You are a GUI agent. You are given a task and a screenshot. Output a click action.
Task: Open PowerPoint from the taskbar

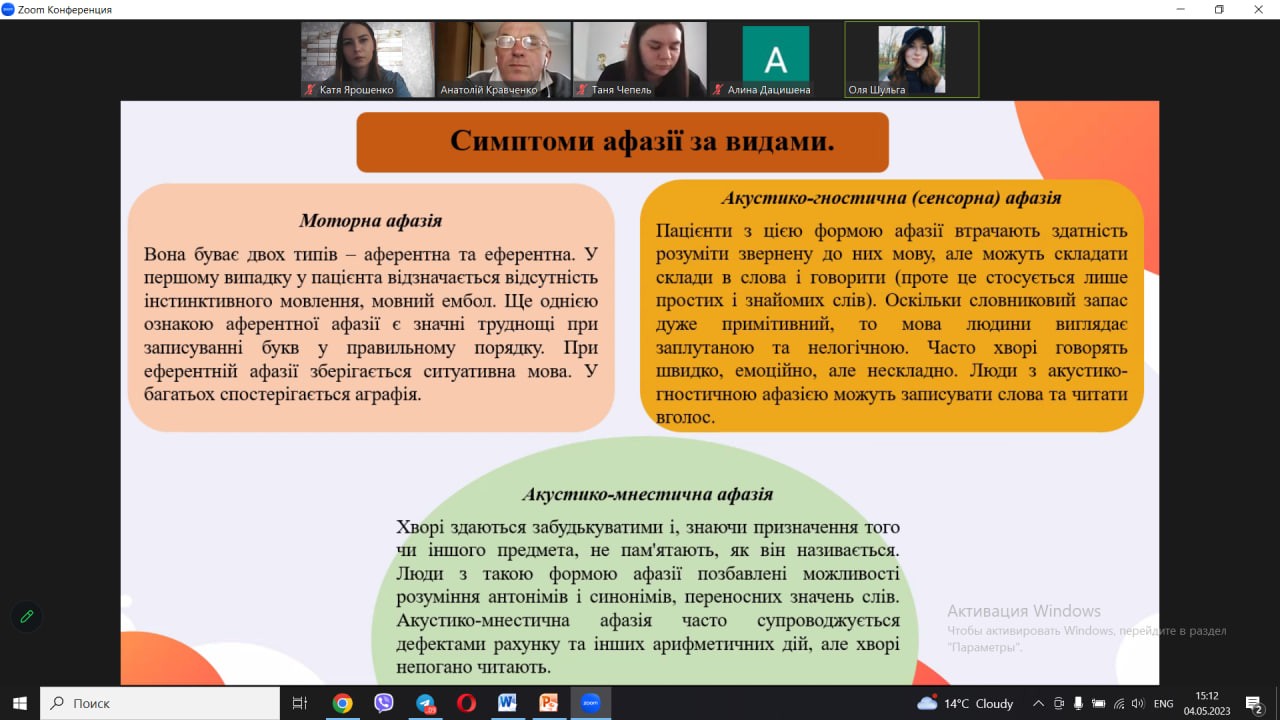[x=548, y=703]
